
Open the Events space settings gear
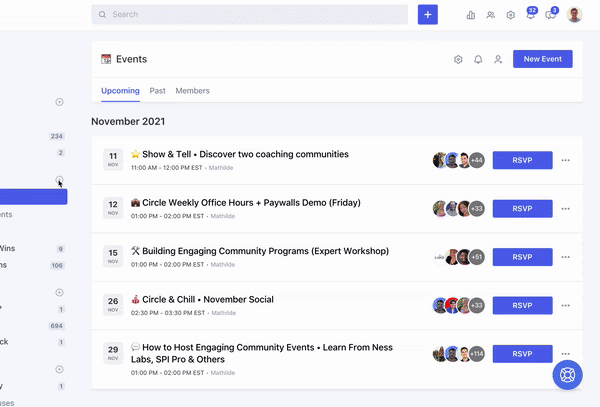[x=458, y=59]
